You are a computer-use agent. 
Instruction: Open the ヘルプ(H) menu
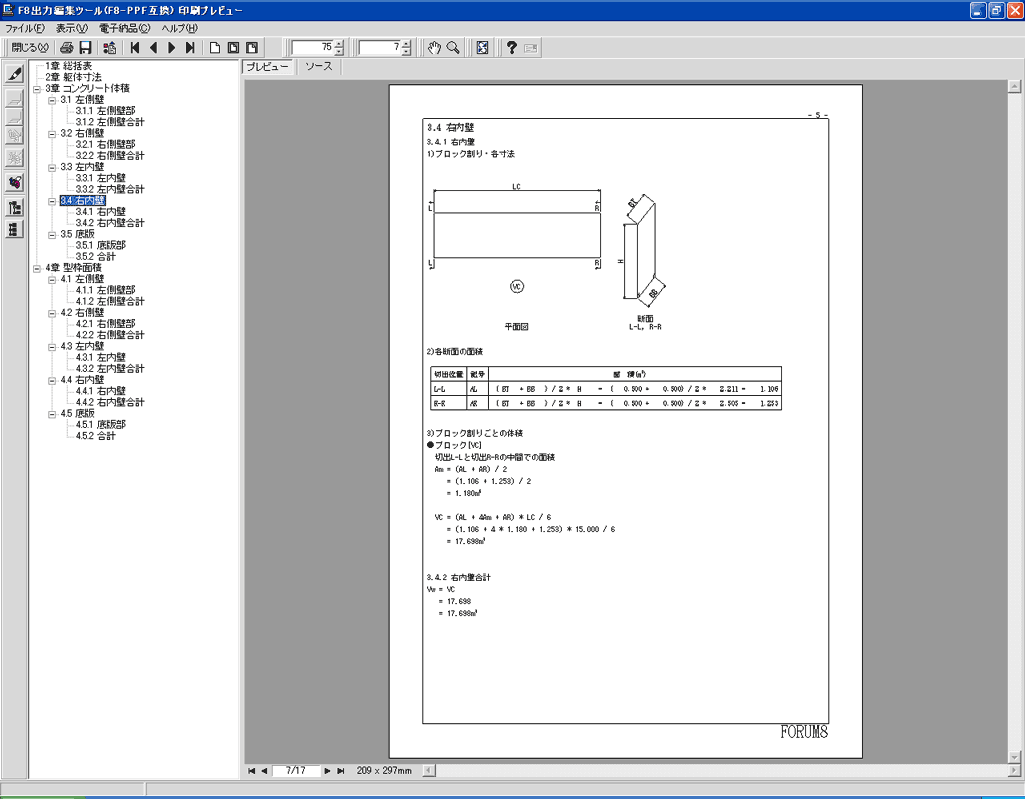pos(179,28)
